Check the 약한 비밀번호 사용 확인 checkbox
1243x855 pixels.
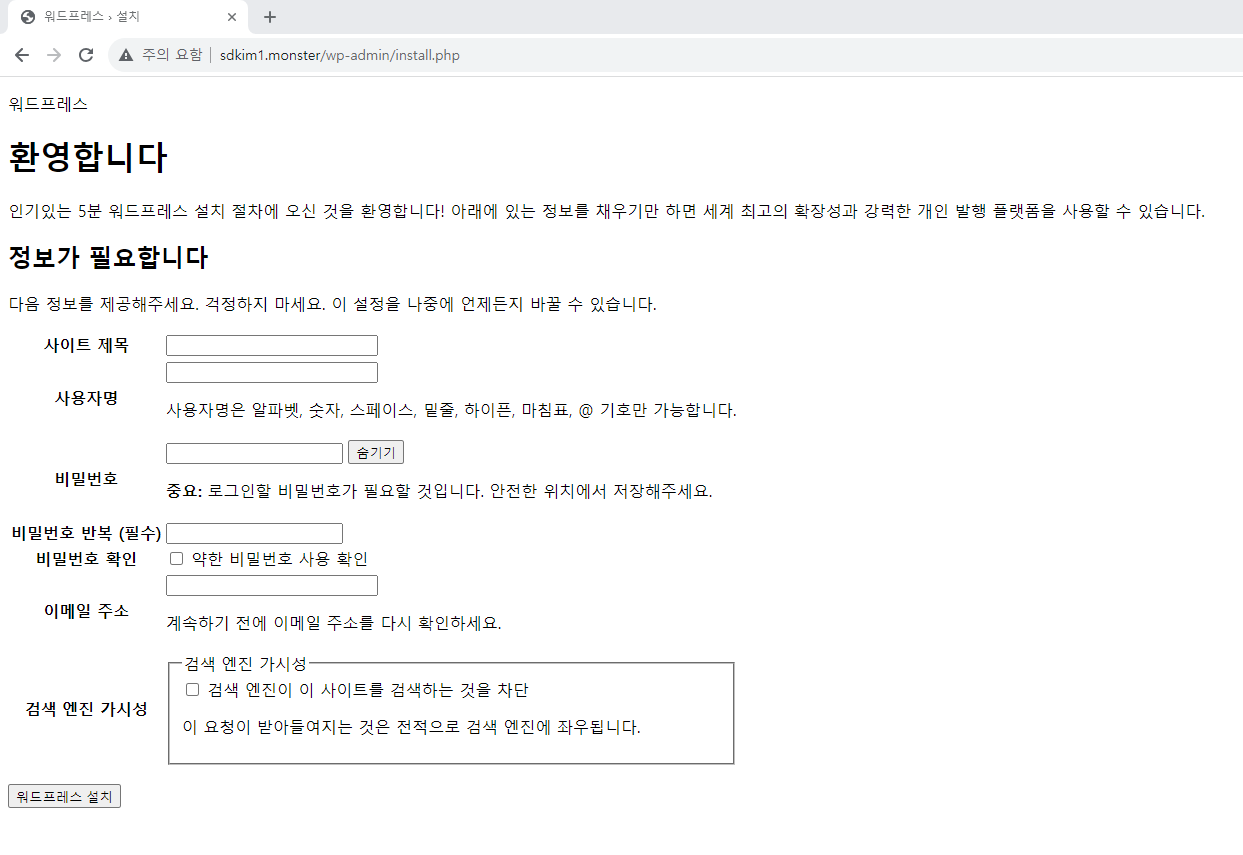point(177,559)
